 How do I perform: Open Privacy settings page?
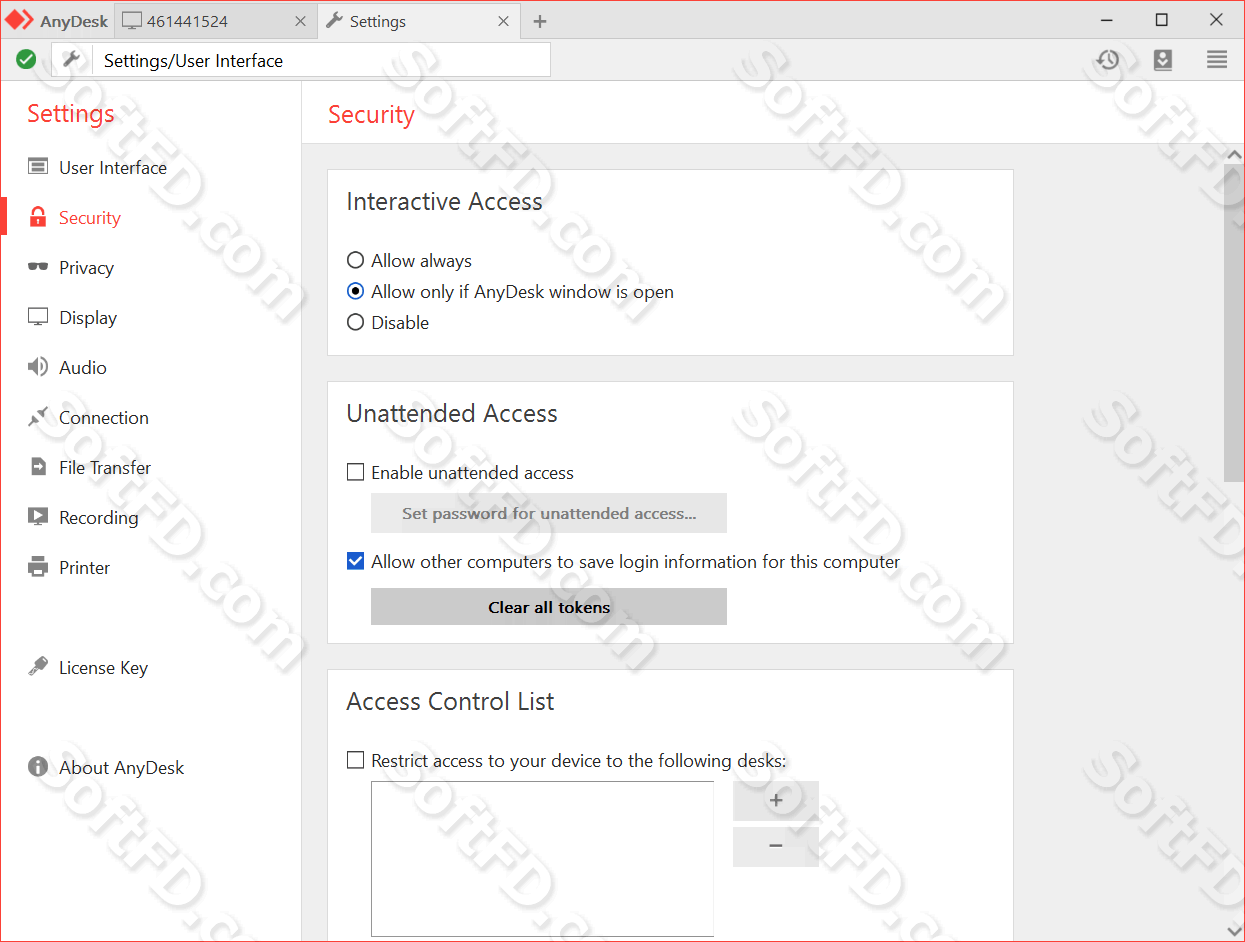[x=86, y=267]
